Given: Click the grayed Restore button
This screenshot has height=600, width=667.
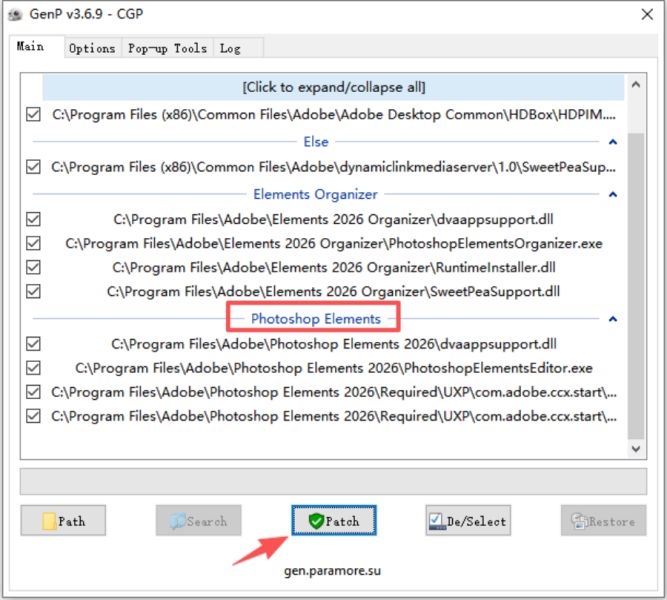Looking at the screenshot, I should click(x=604, y=520).
